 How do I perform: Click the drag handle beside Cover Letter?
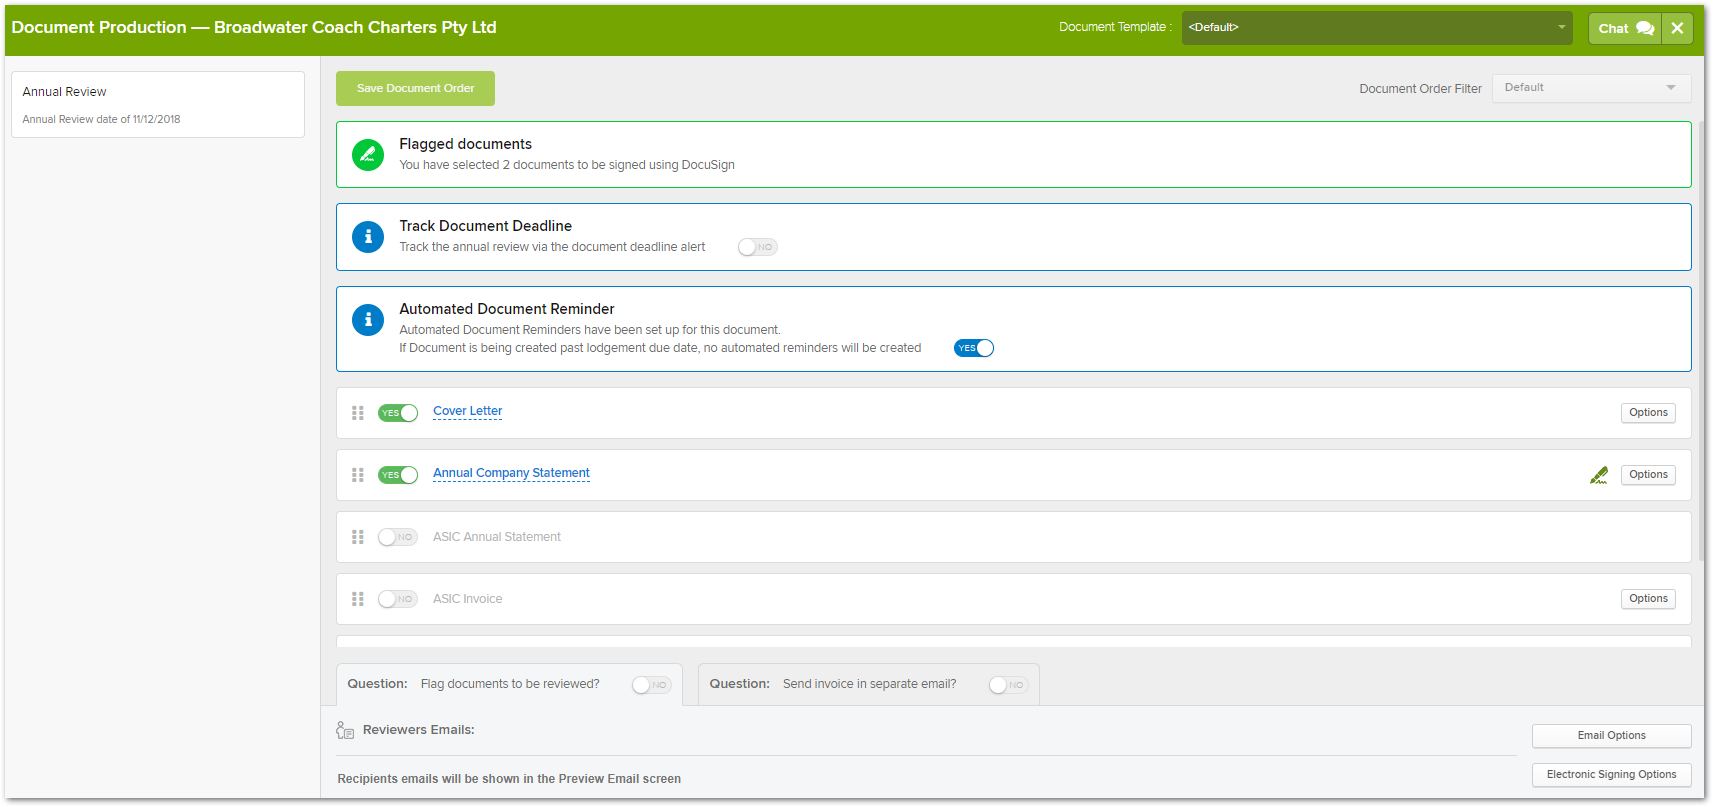[358, 413]
